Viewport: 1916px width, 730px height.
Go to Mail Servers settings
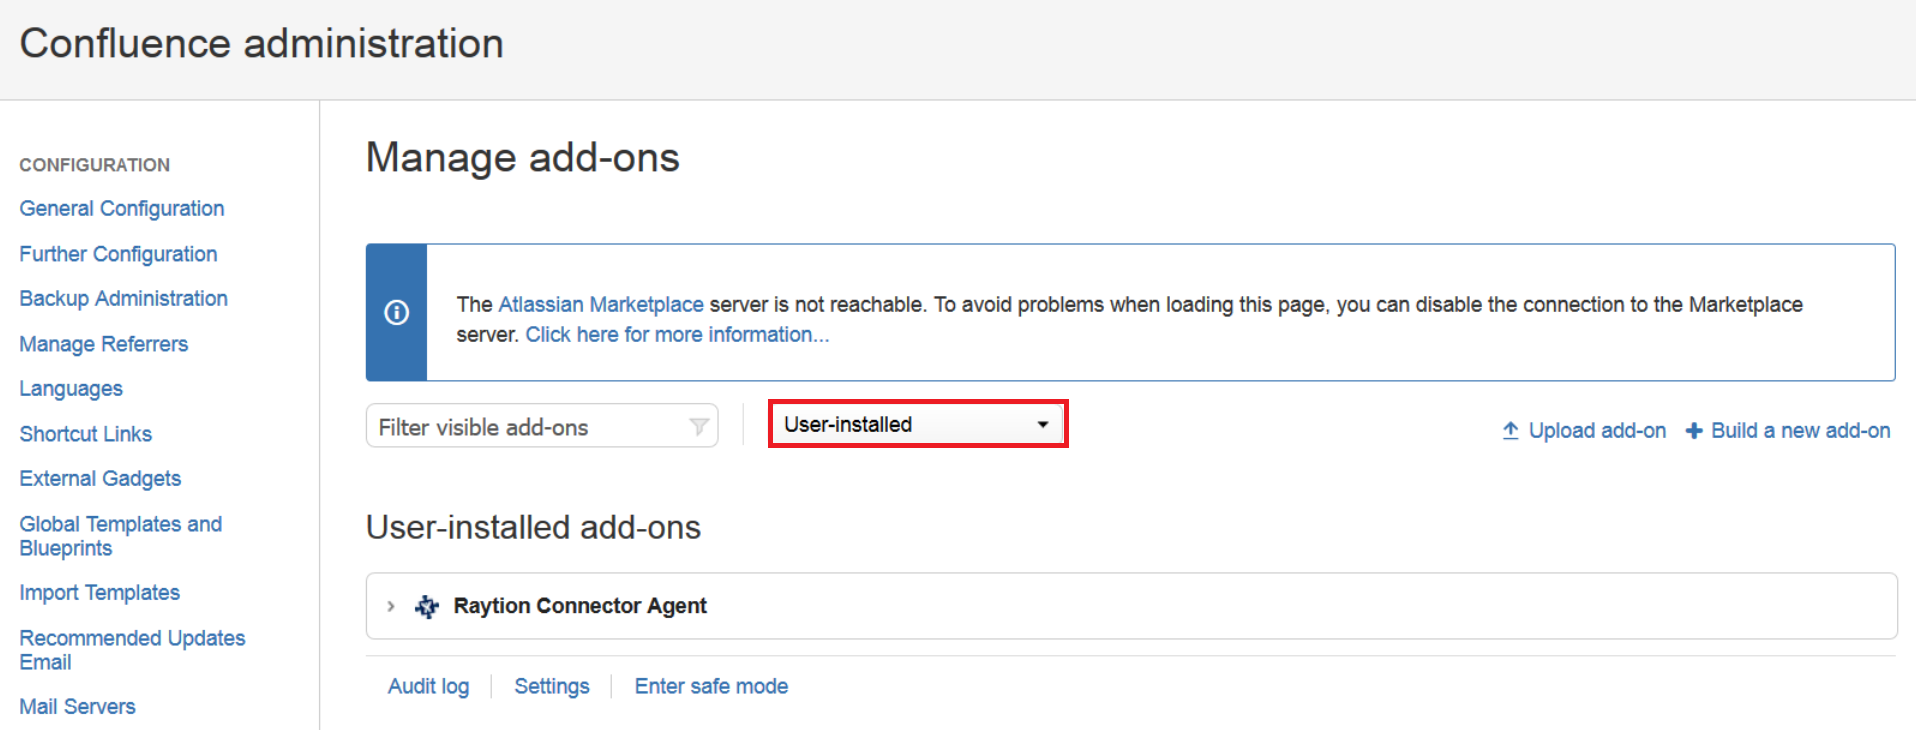point(77,706)
